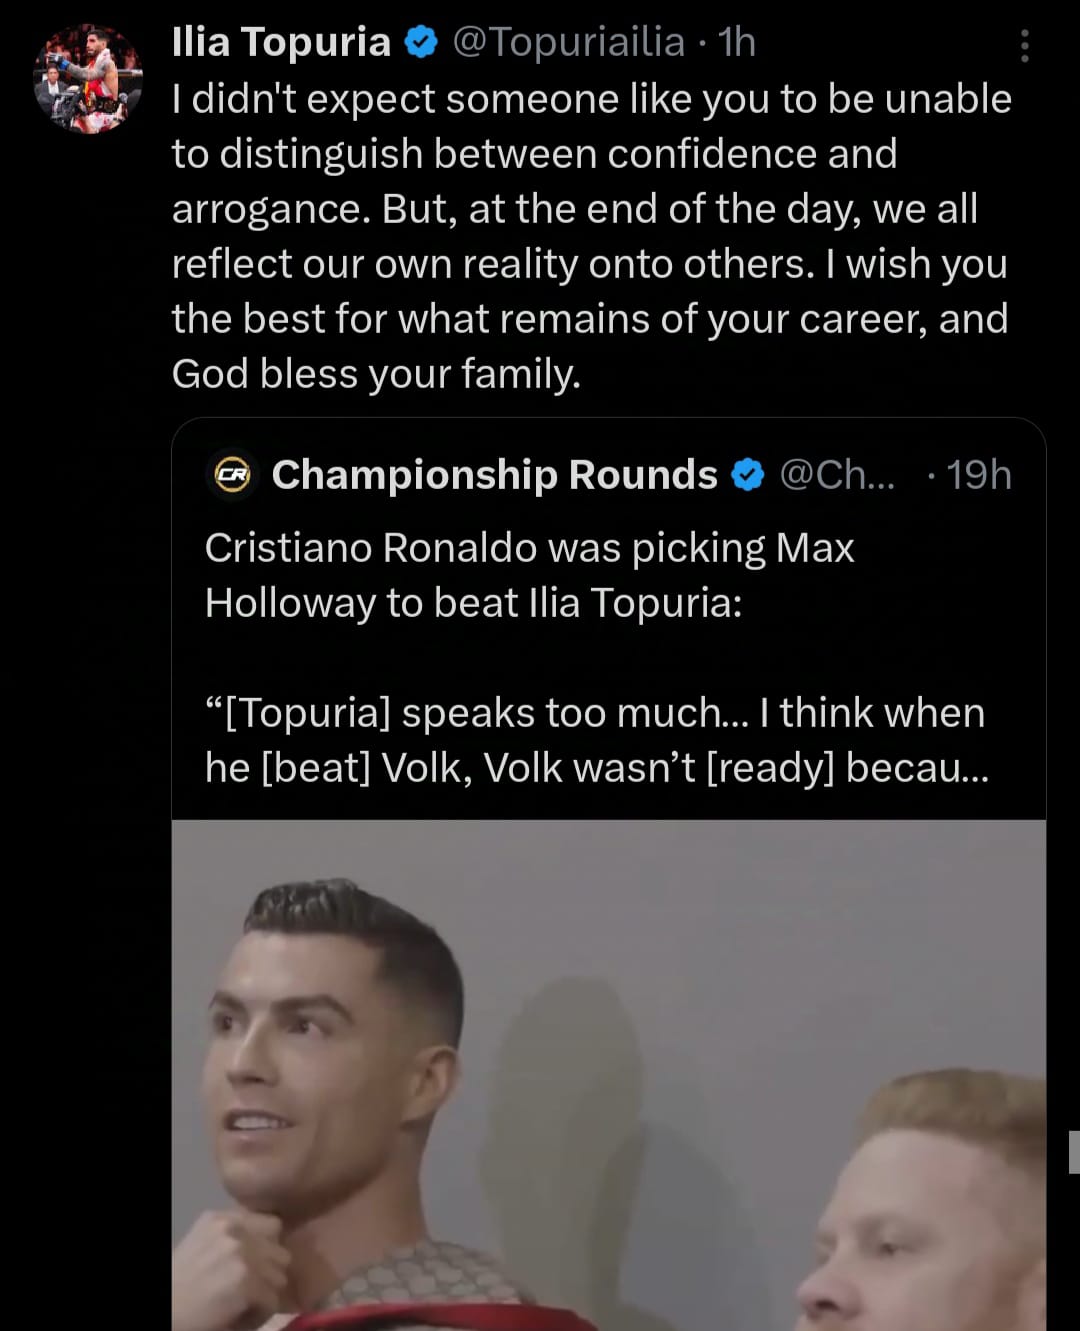The image size is (1080, 1331).
Task: Click the 19h quoted post timestamp
Action: pos(979,475)
